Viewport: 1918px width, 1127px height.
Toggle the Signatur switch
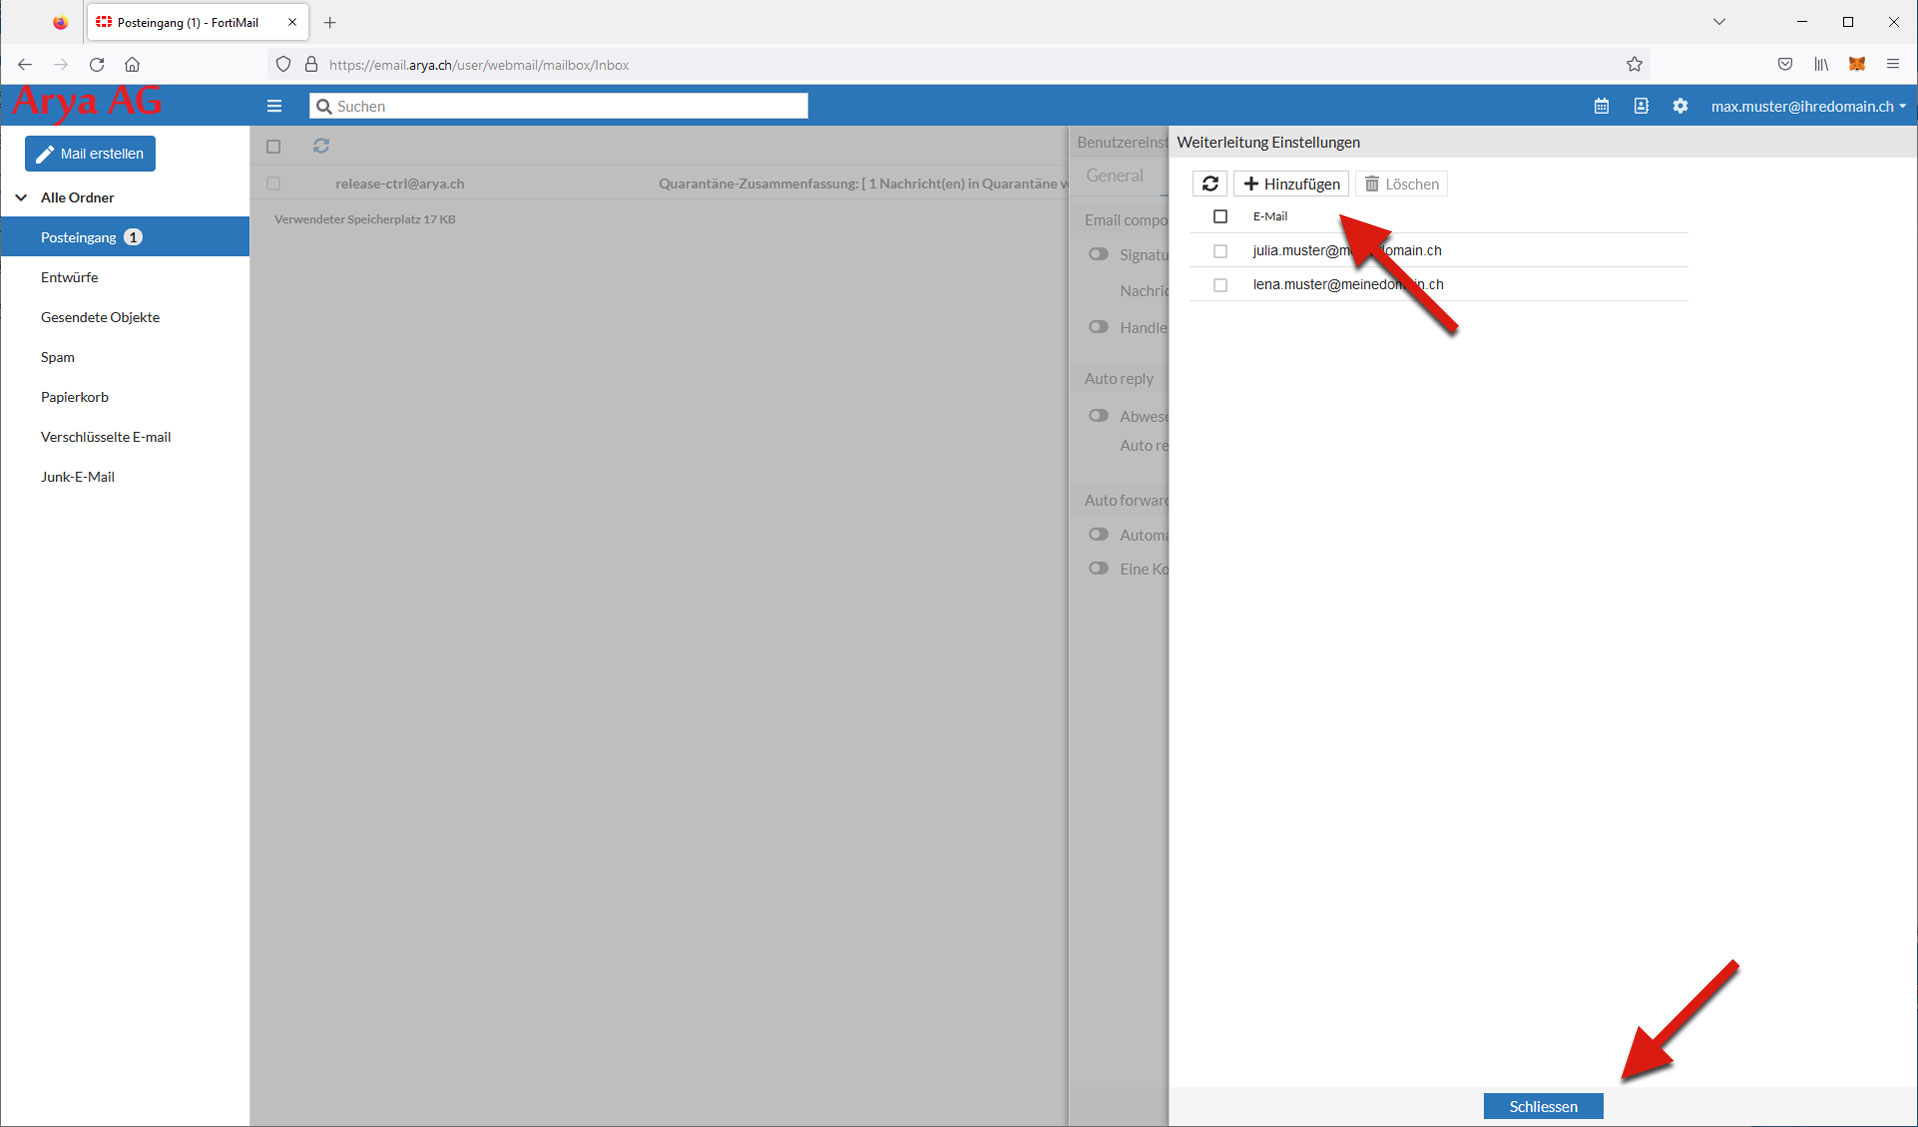point(1098,254)
